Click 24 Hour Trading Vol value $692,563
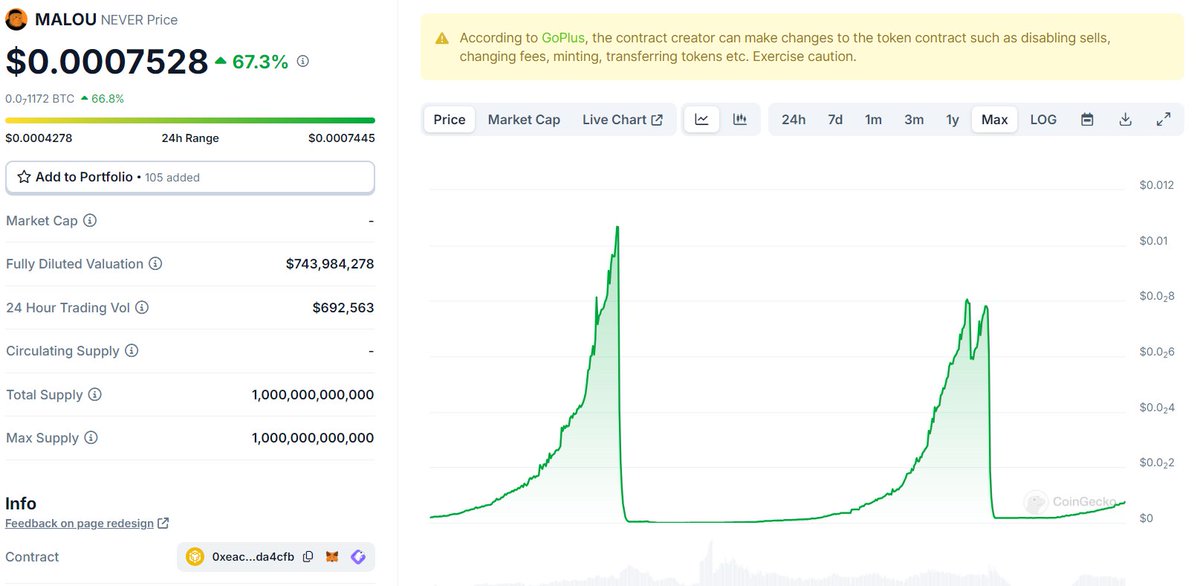 click(343, 307)
